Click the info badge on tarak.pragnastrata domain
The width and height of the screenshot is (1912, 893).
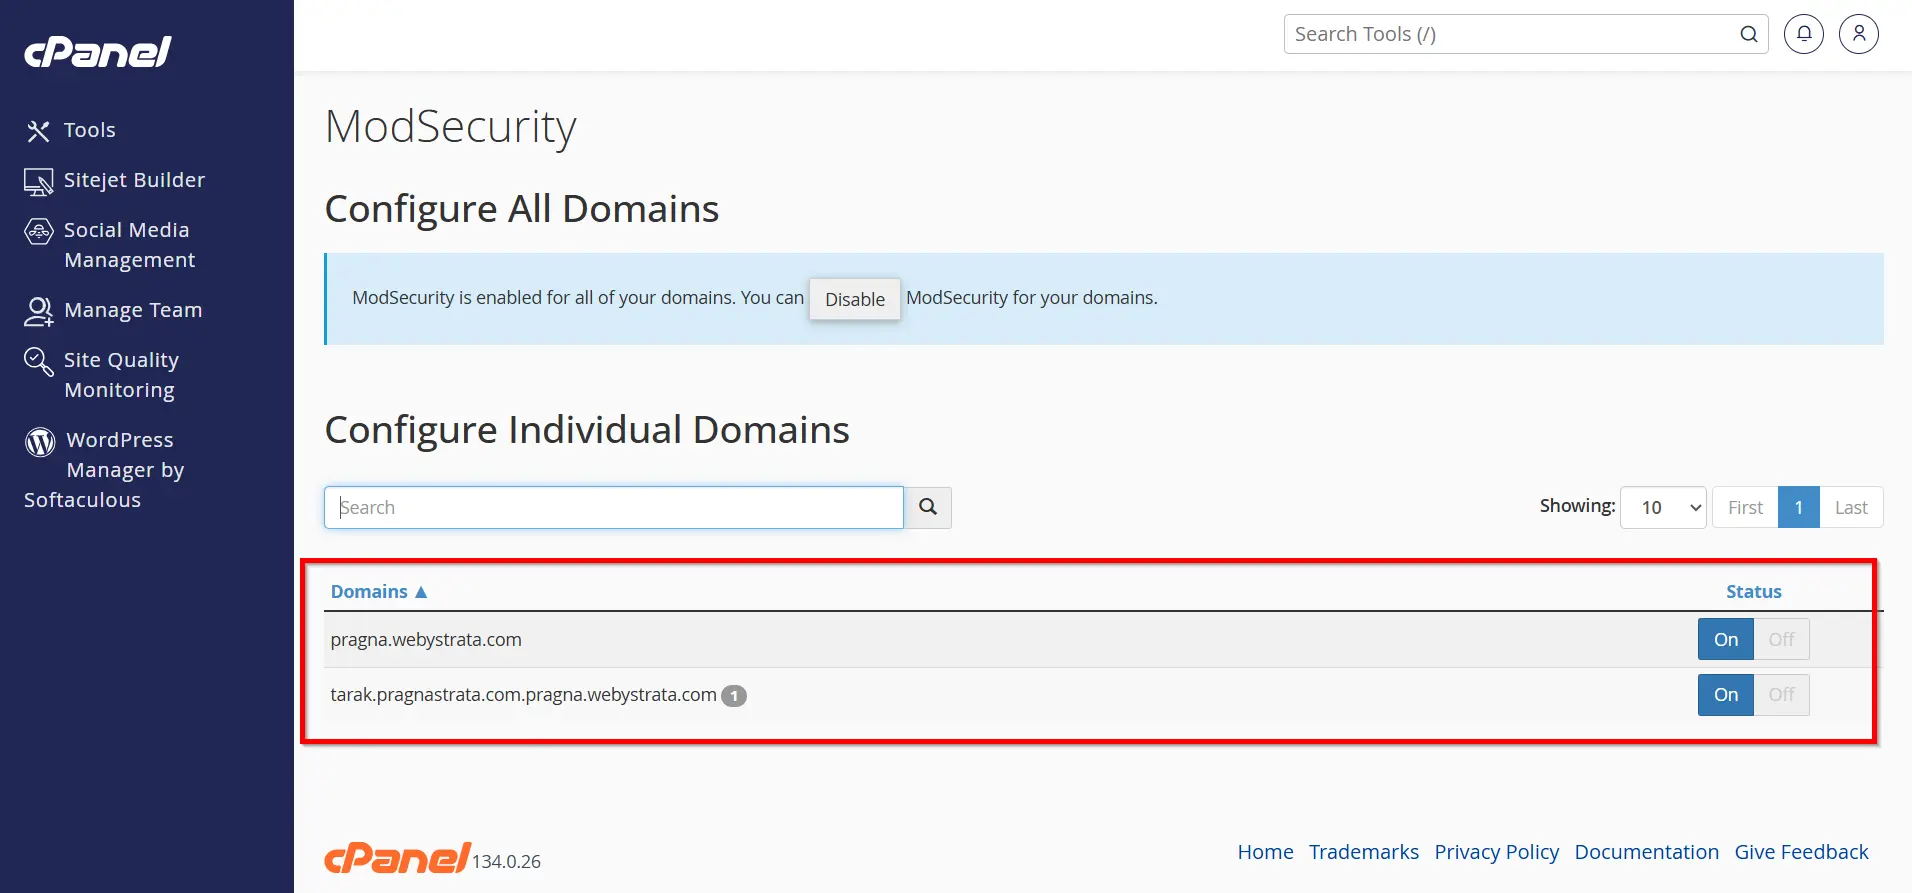(x=734, y=696)
